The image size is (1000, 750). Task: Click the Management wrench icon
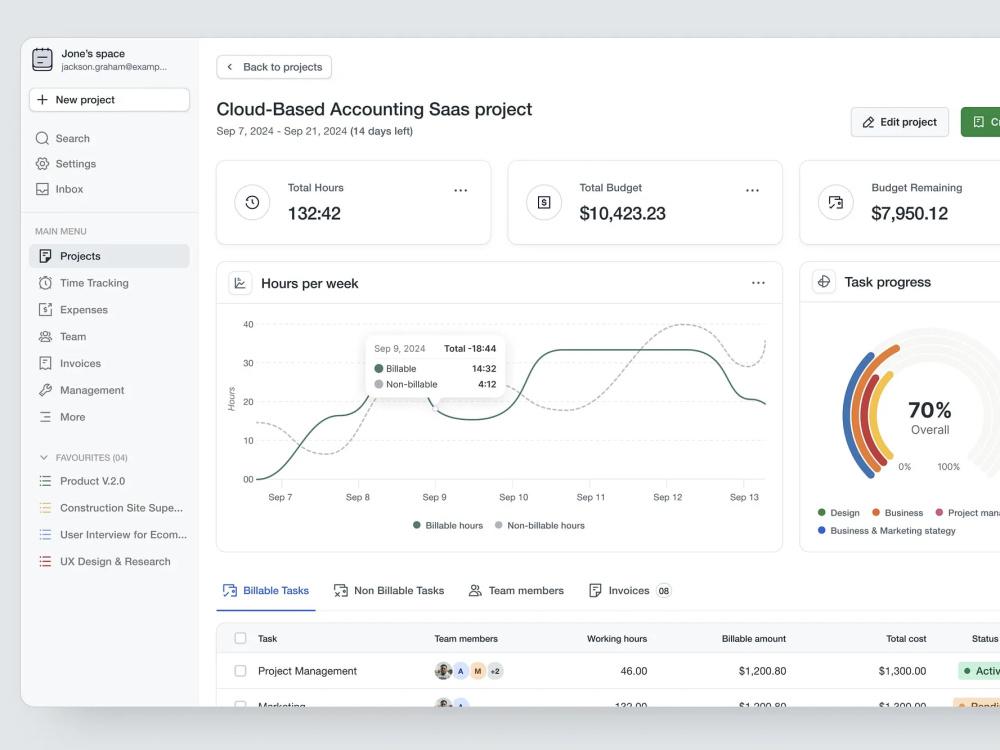coord(45,390)
